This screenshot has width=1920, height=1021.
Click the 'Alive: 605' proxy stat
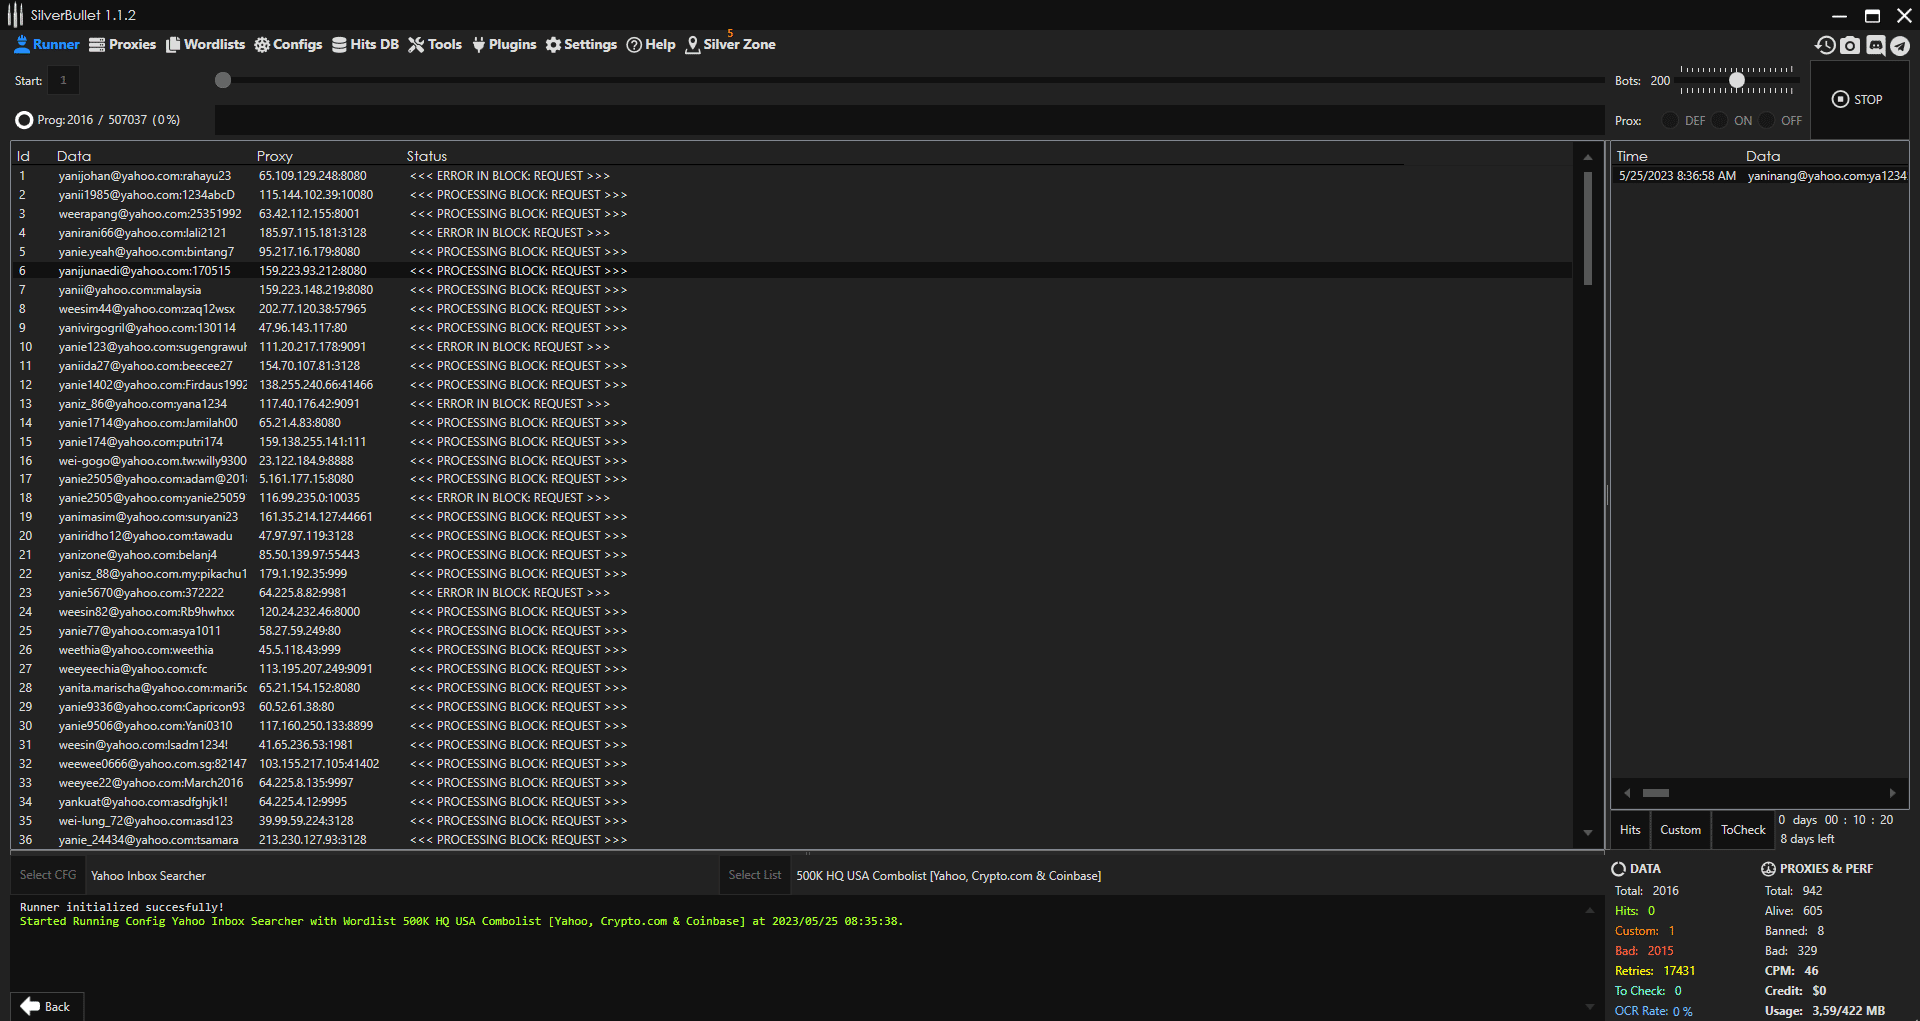[1794, 911]
